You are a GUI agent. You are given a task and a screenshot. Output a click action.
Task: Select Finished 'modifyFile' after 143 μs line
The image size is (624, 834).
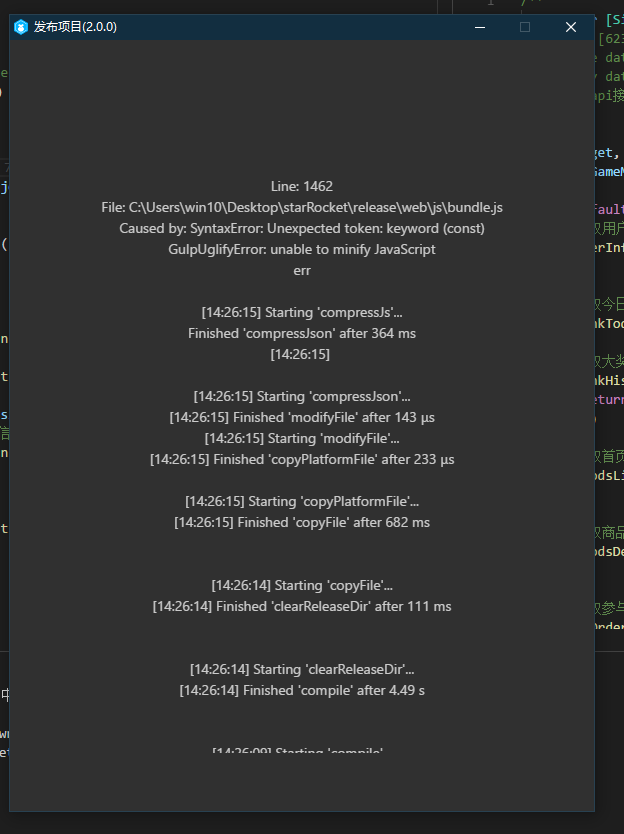pyautogui.click(x=302, y=417)
